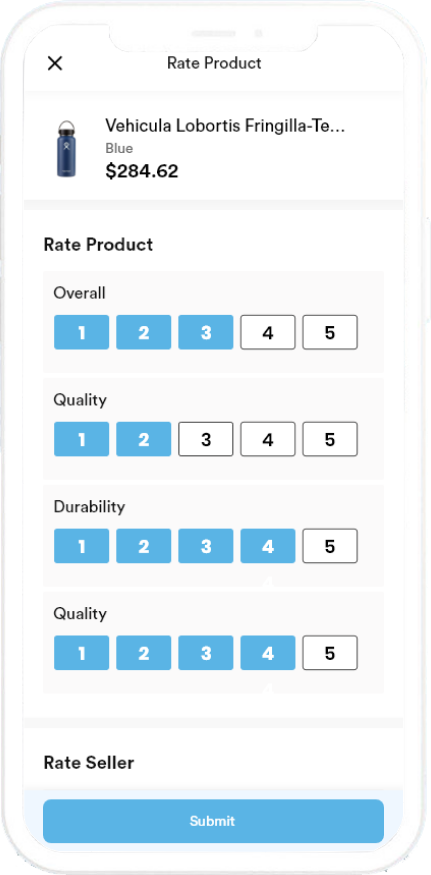
Task: Close the Rate Product screen with X
Action: [x=55, y=63]
